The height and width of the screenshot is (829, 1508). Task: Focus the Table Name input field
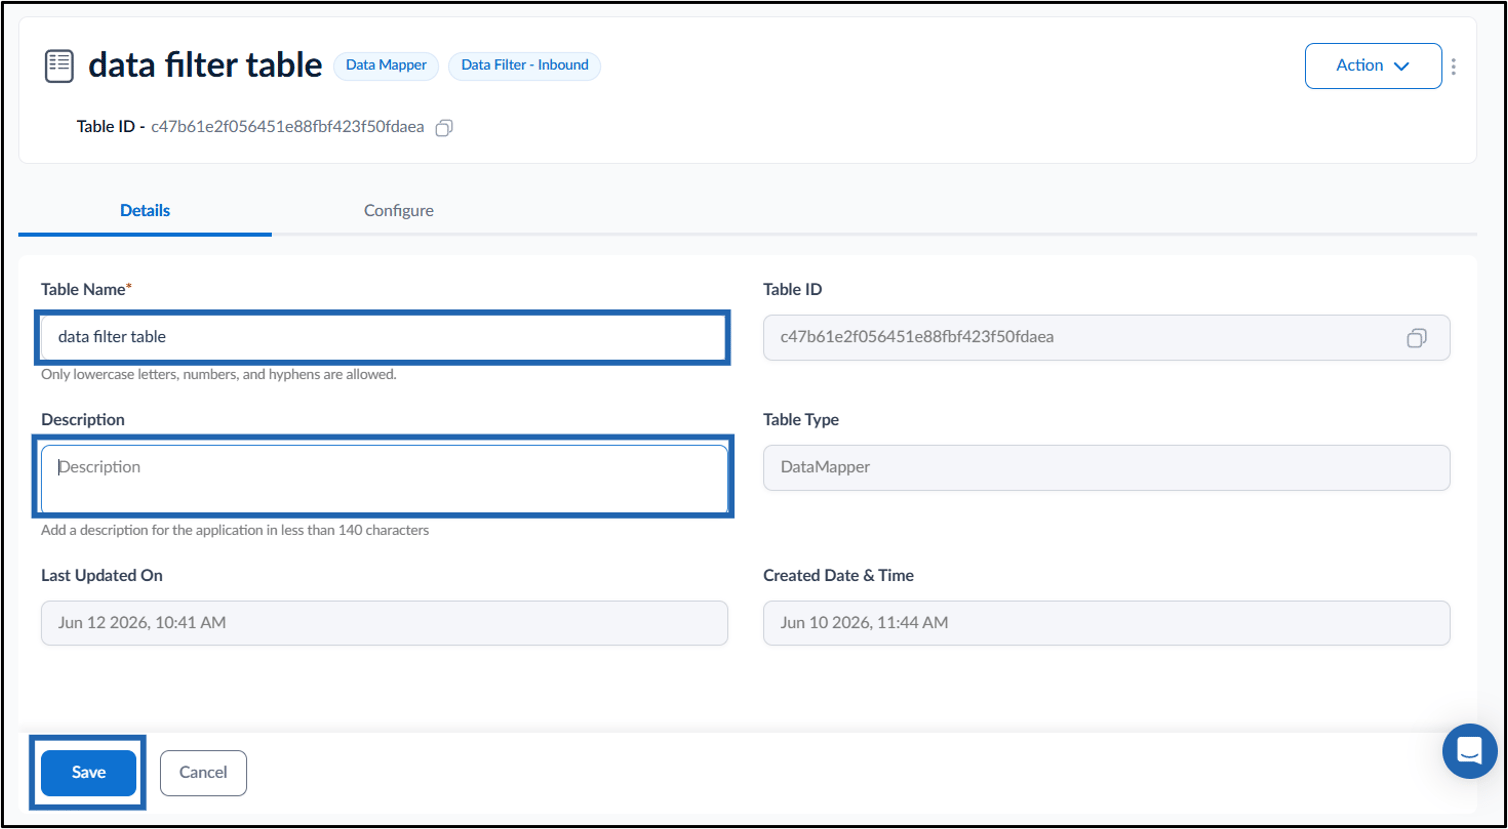coord(384,337)
